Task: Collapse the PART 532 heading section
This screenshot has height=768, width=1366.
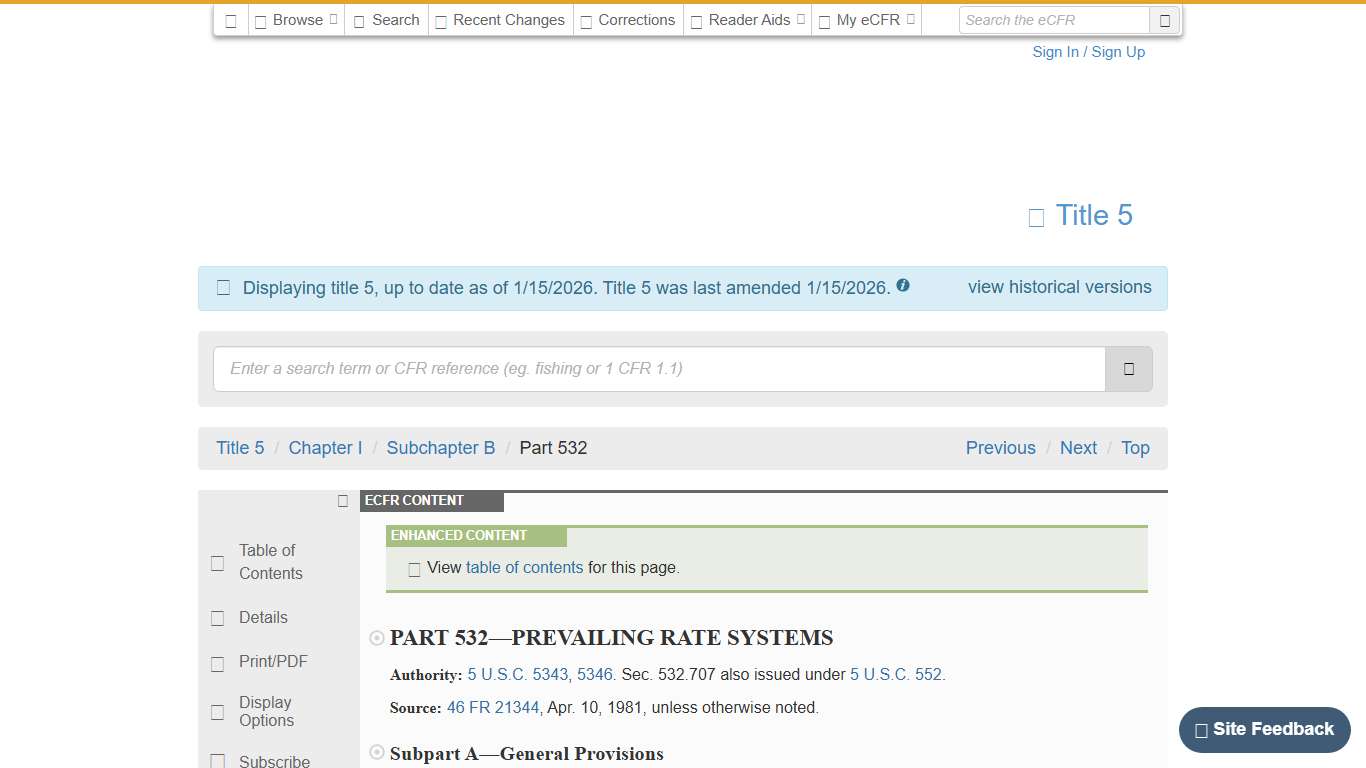Action: [376, 637]
